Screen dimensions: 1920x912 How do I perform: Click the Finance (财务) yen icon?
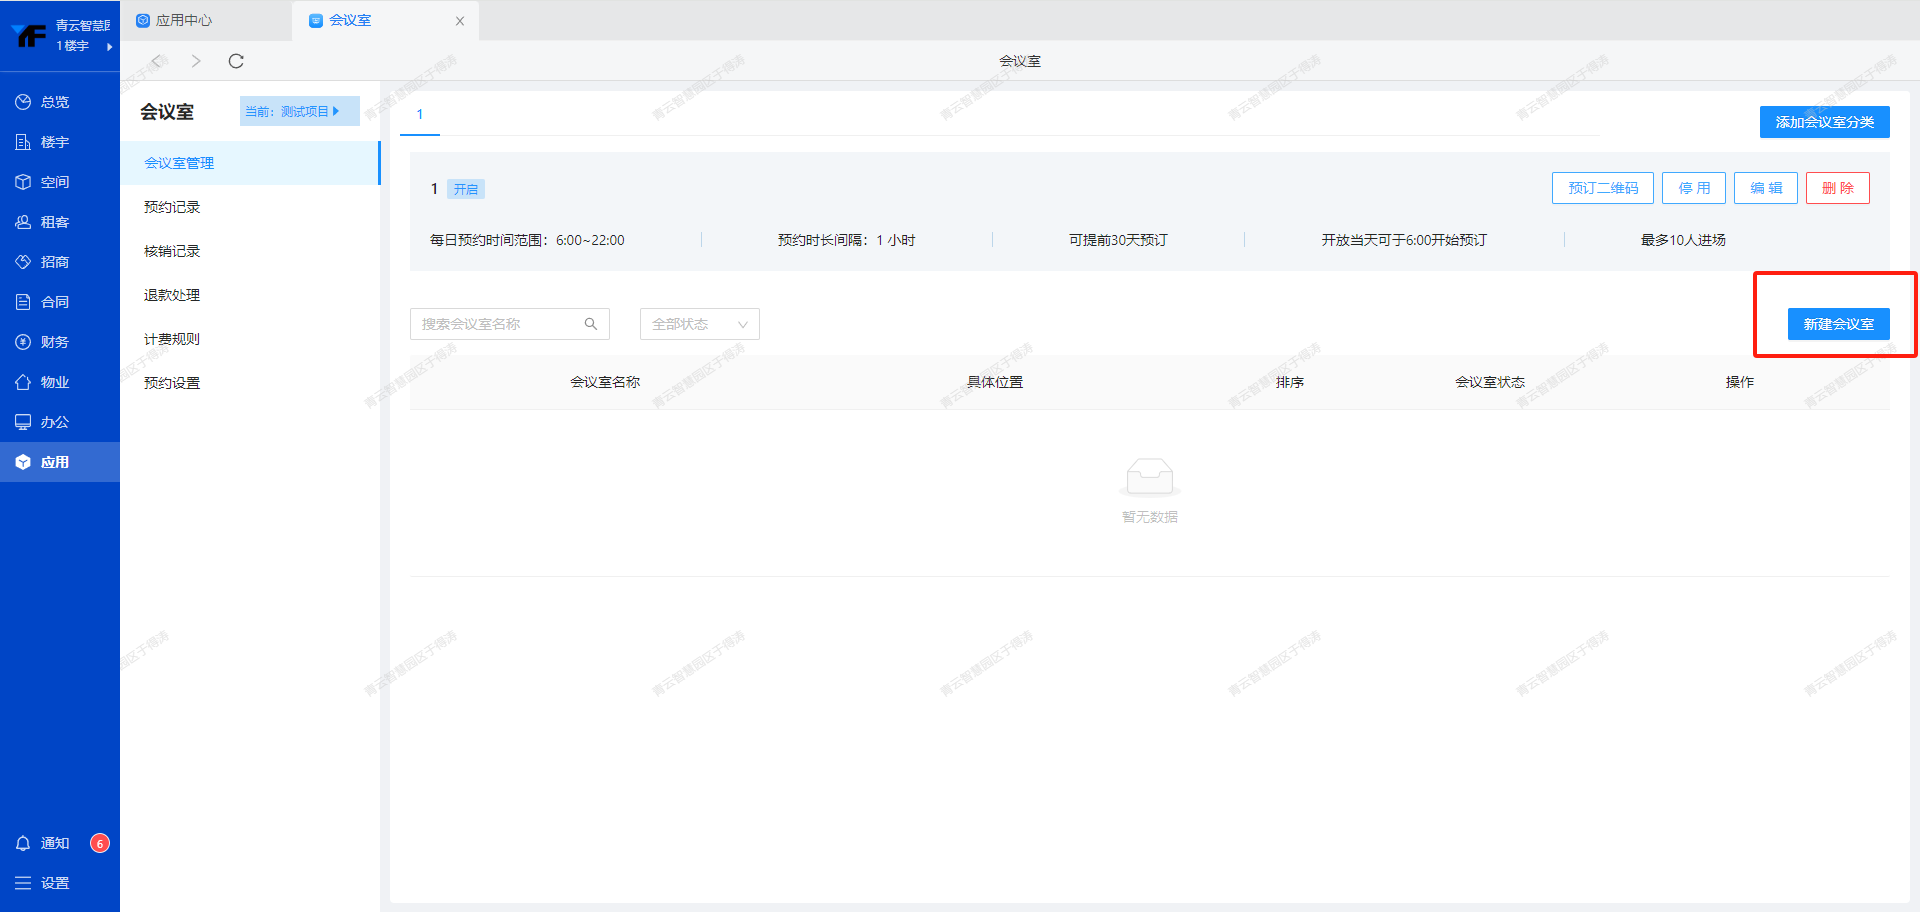click(x=23, y=342)
